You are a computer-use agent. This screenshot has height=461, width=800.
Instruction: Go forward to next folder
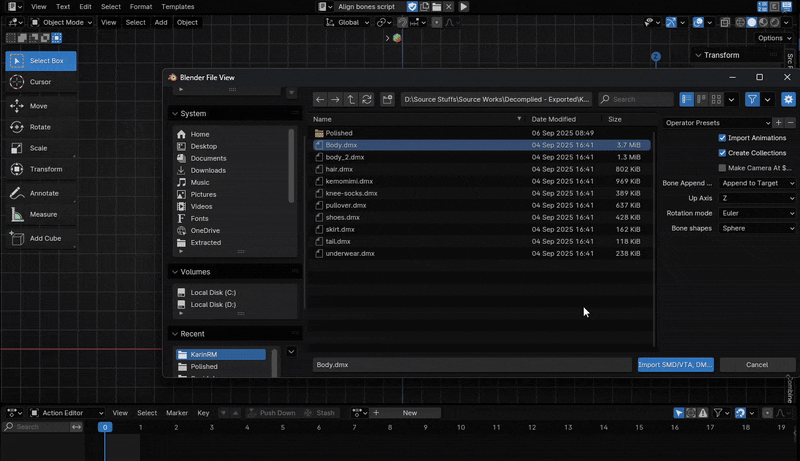tap(335, 99)
